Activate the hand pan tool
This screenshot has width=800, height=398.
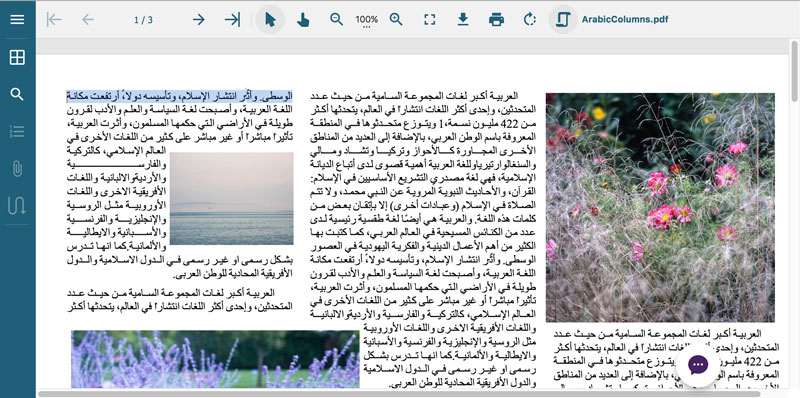[x=303, y=20]
